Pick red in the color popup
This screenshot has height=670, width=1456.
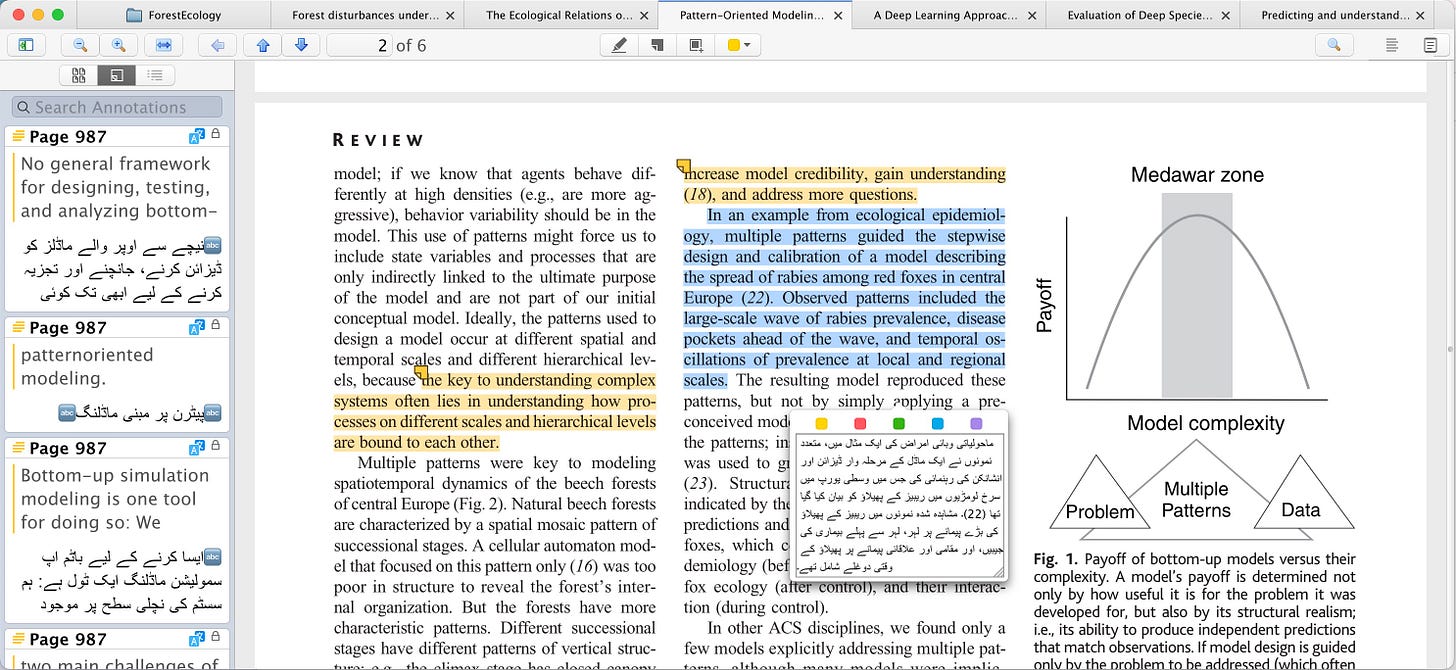[x=860, y=424]
